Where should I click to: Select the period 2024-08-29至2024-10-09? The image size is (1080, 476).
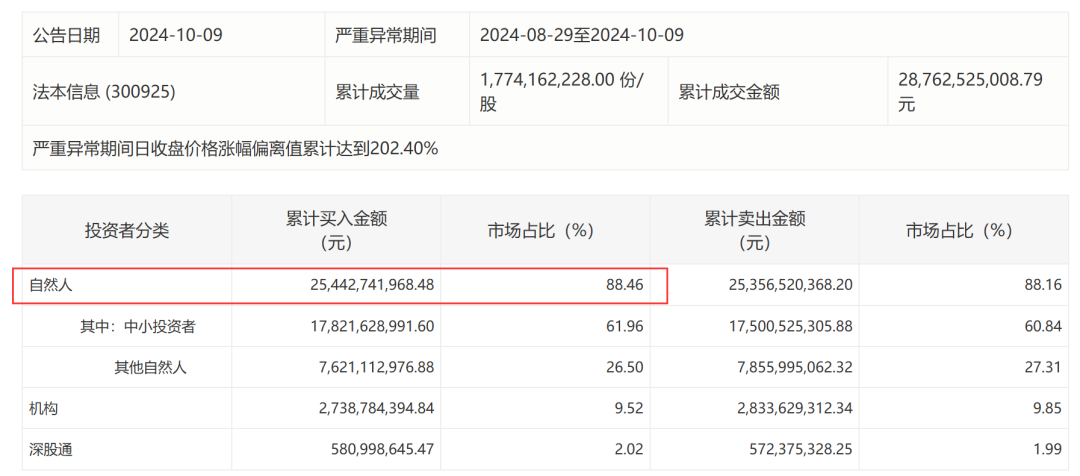[x=581, y=35]
